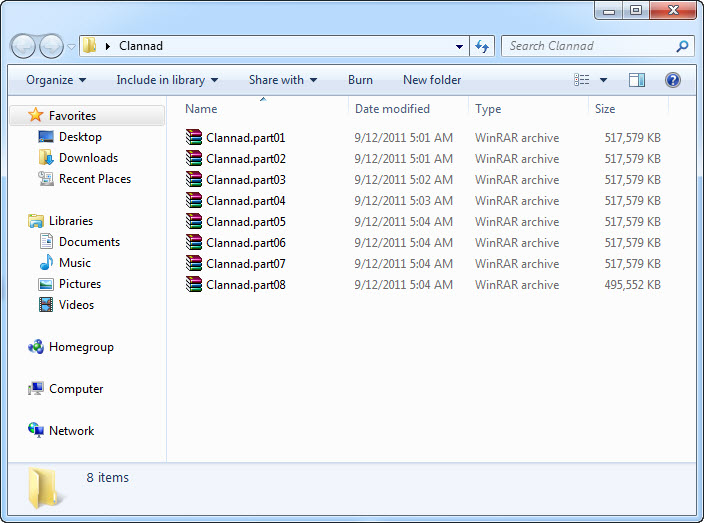Click the Change your view icon
This screenshot has width=704, height=523.
tap(582, 80)
